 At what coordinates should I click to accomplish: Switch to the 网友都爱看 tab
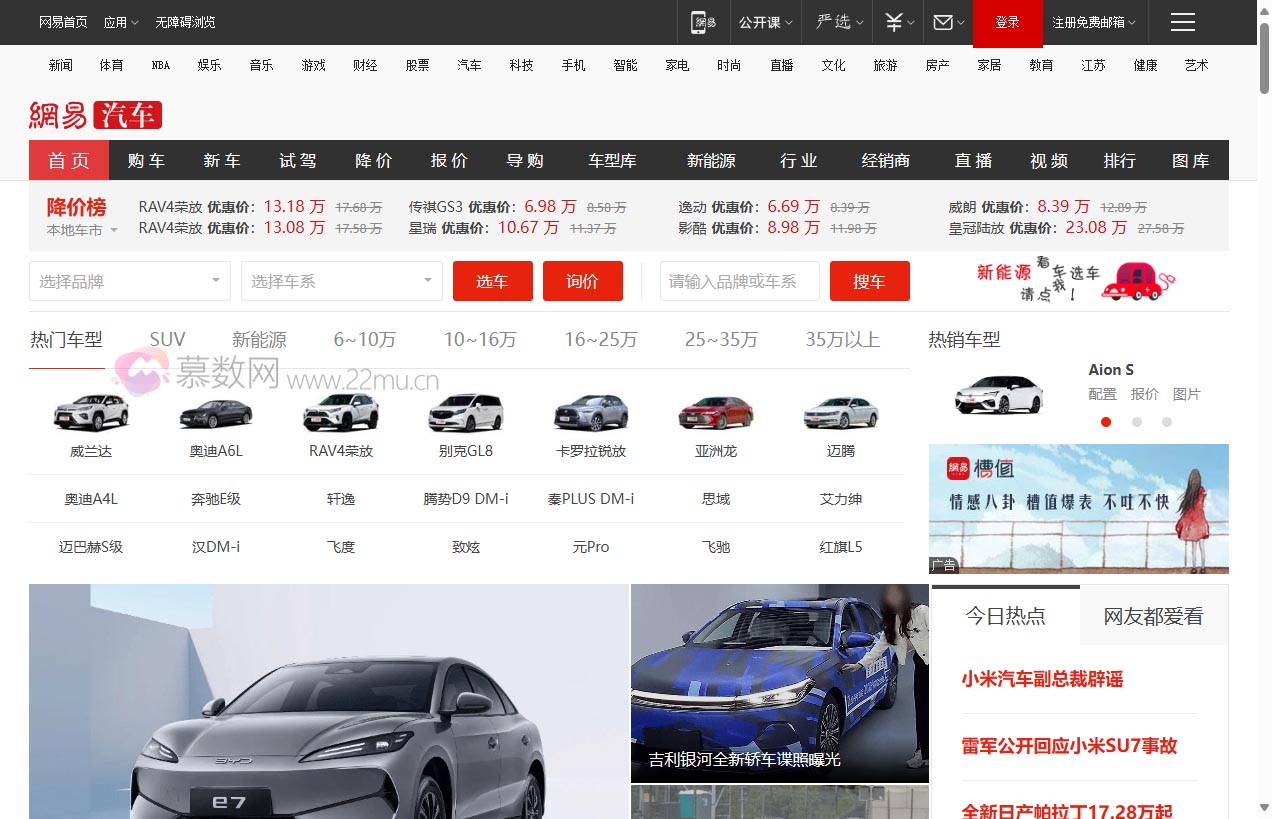point(1155,616)
